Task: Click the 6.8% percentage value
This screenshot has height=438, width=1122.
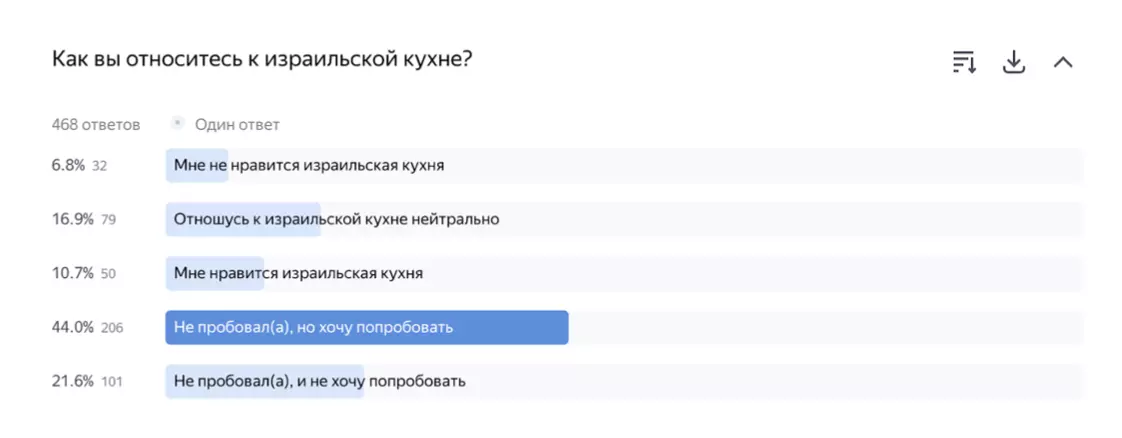Action: pos(68,166)
